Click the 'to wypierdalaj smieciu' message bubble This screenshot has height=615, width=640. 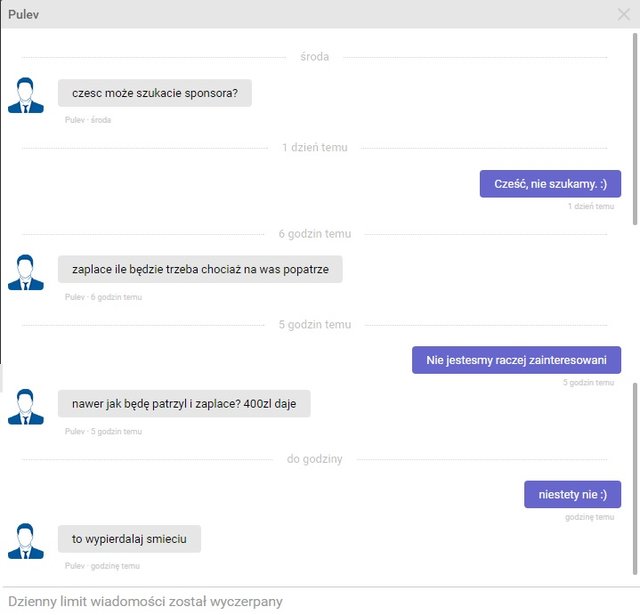point(129,539)
